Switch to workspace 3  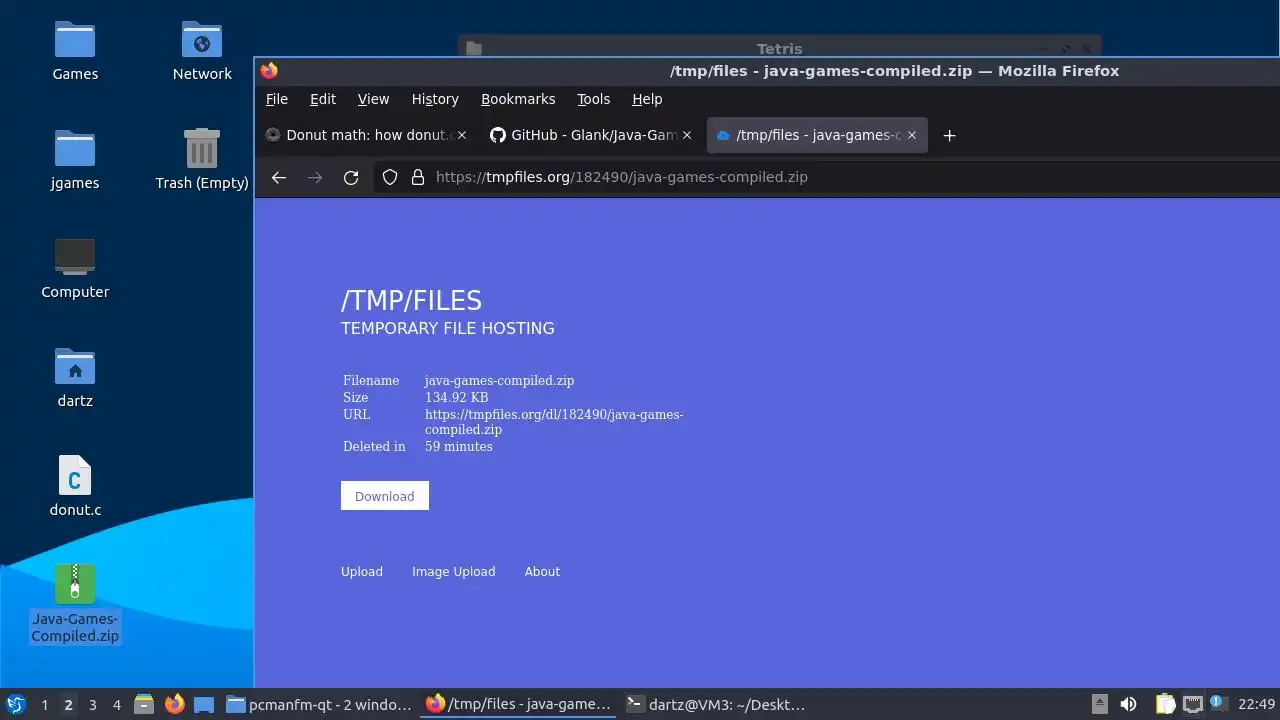point(92,704)
